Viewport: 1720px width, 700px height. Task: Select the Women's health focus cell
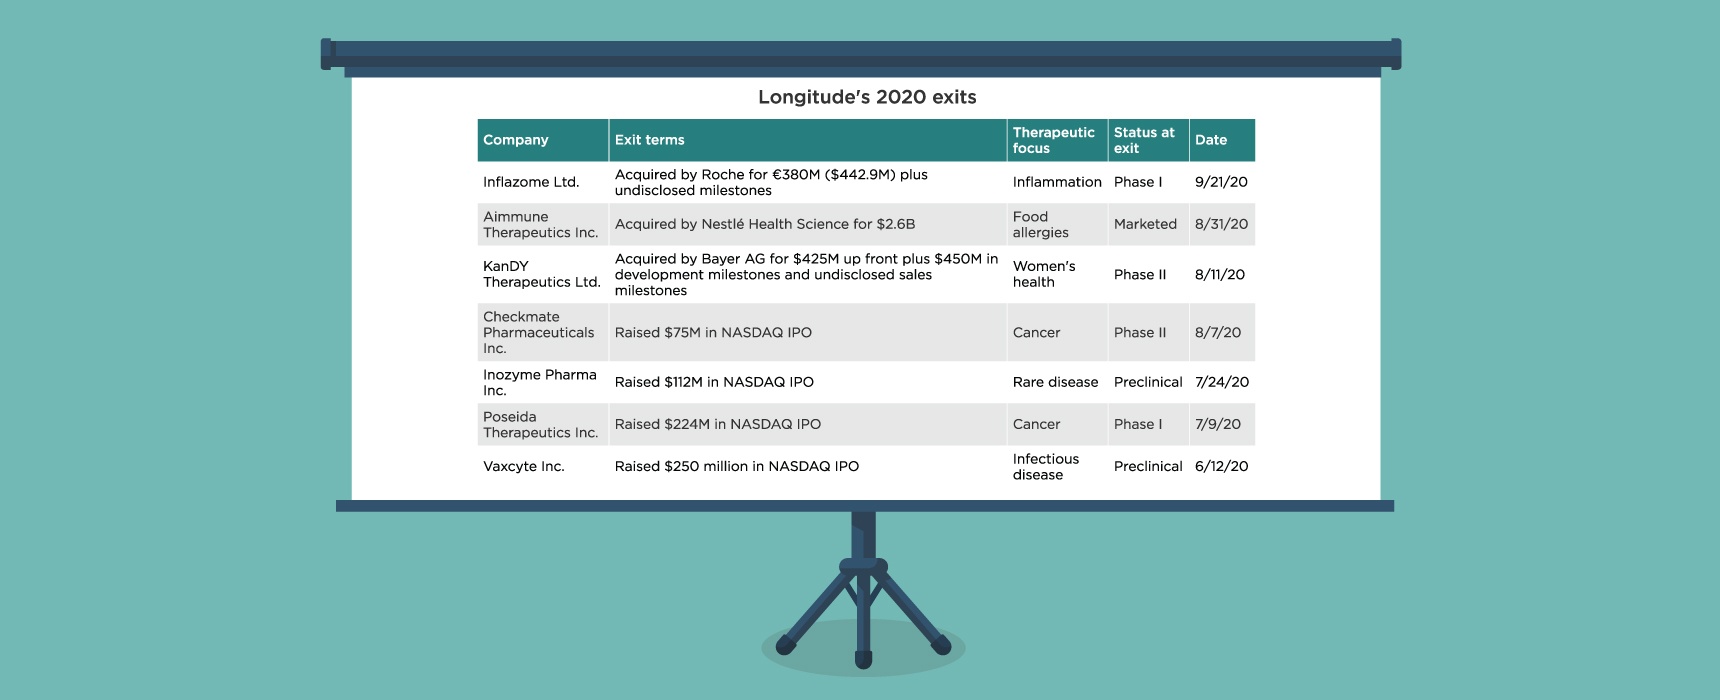[x=1044, y=274]
